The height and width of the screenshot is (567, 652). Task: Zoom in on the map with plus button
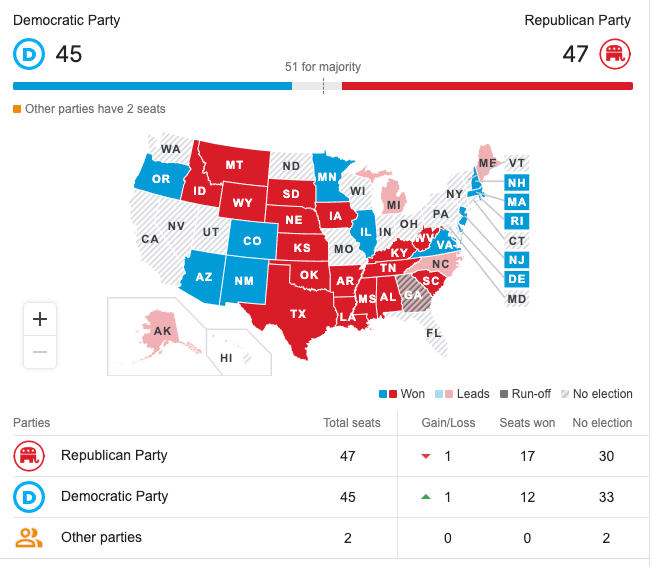[40, 319]
